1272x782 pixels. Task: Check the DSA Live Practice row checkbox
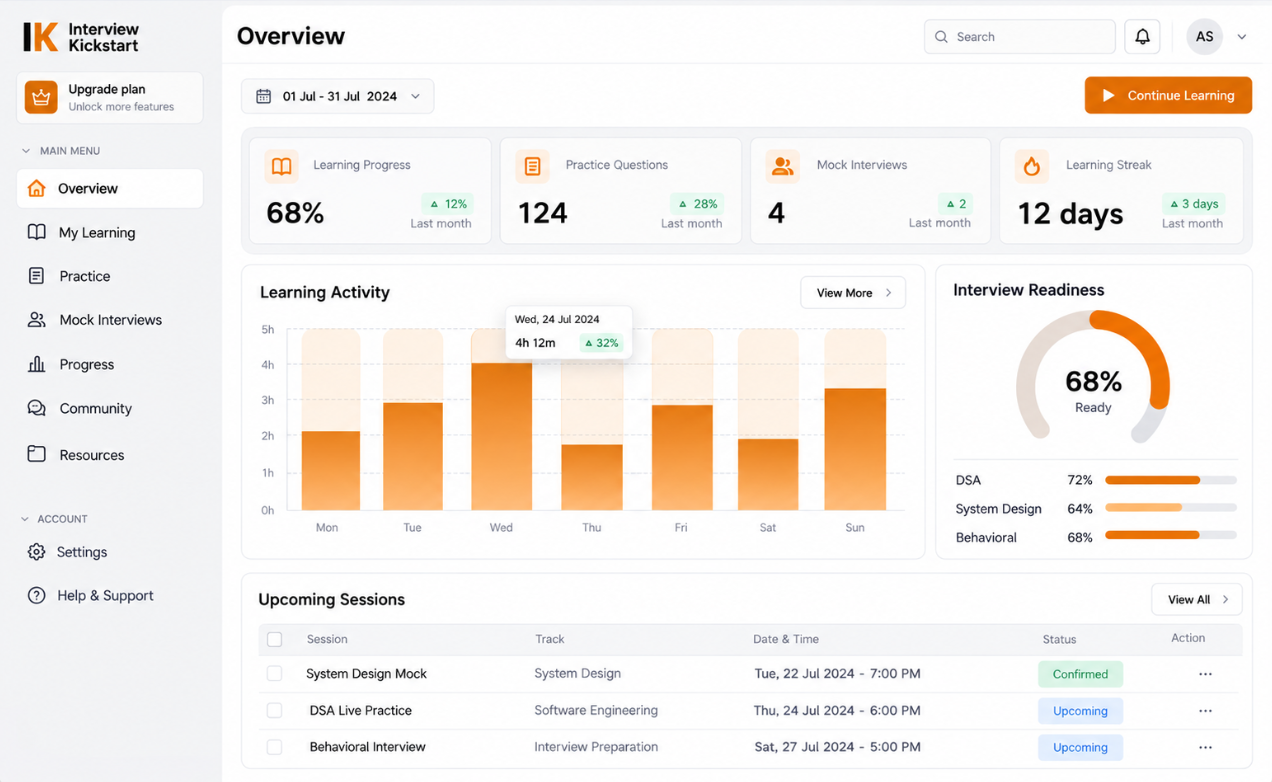275,711
